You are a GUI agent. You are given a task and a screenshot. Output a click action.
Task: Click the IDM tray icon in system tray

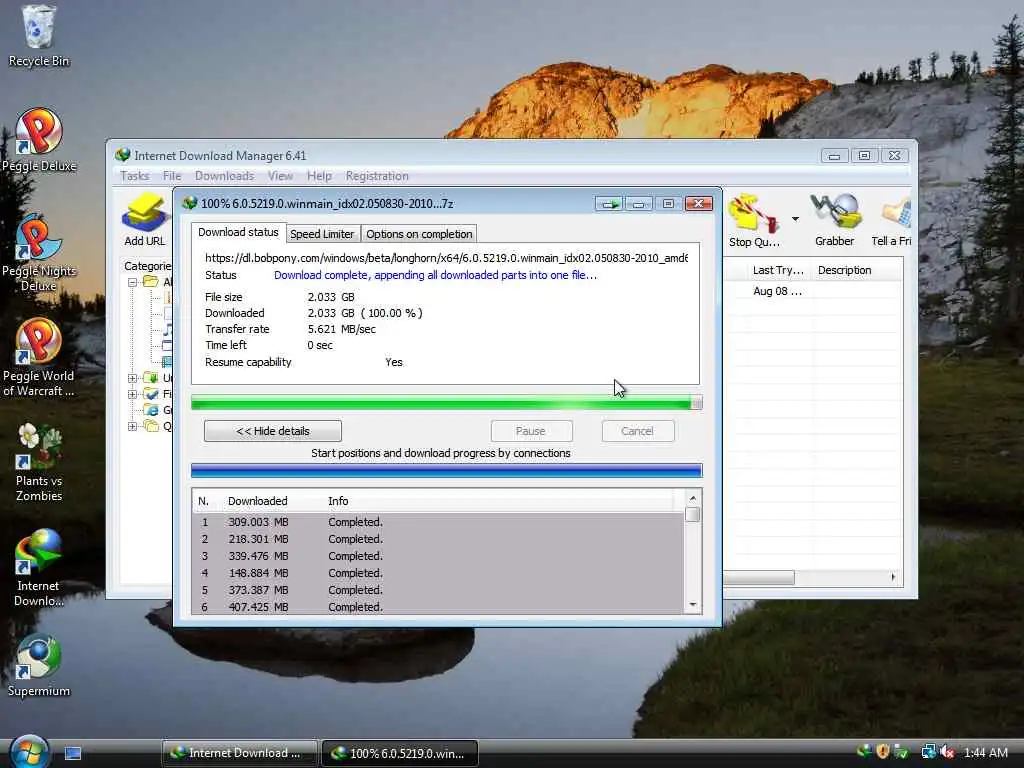(864, 752)
